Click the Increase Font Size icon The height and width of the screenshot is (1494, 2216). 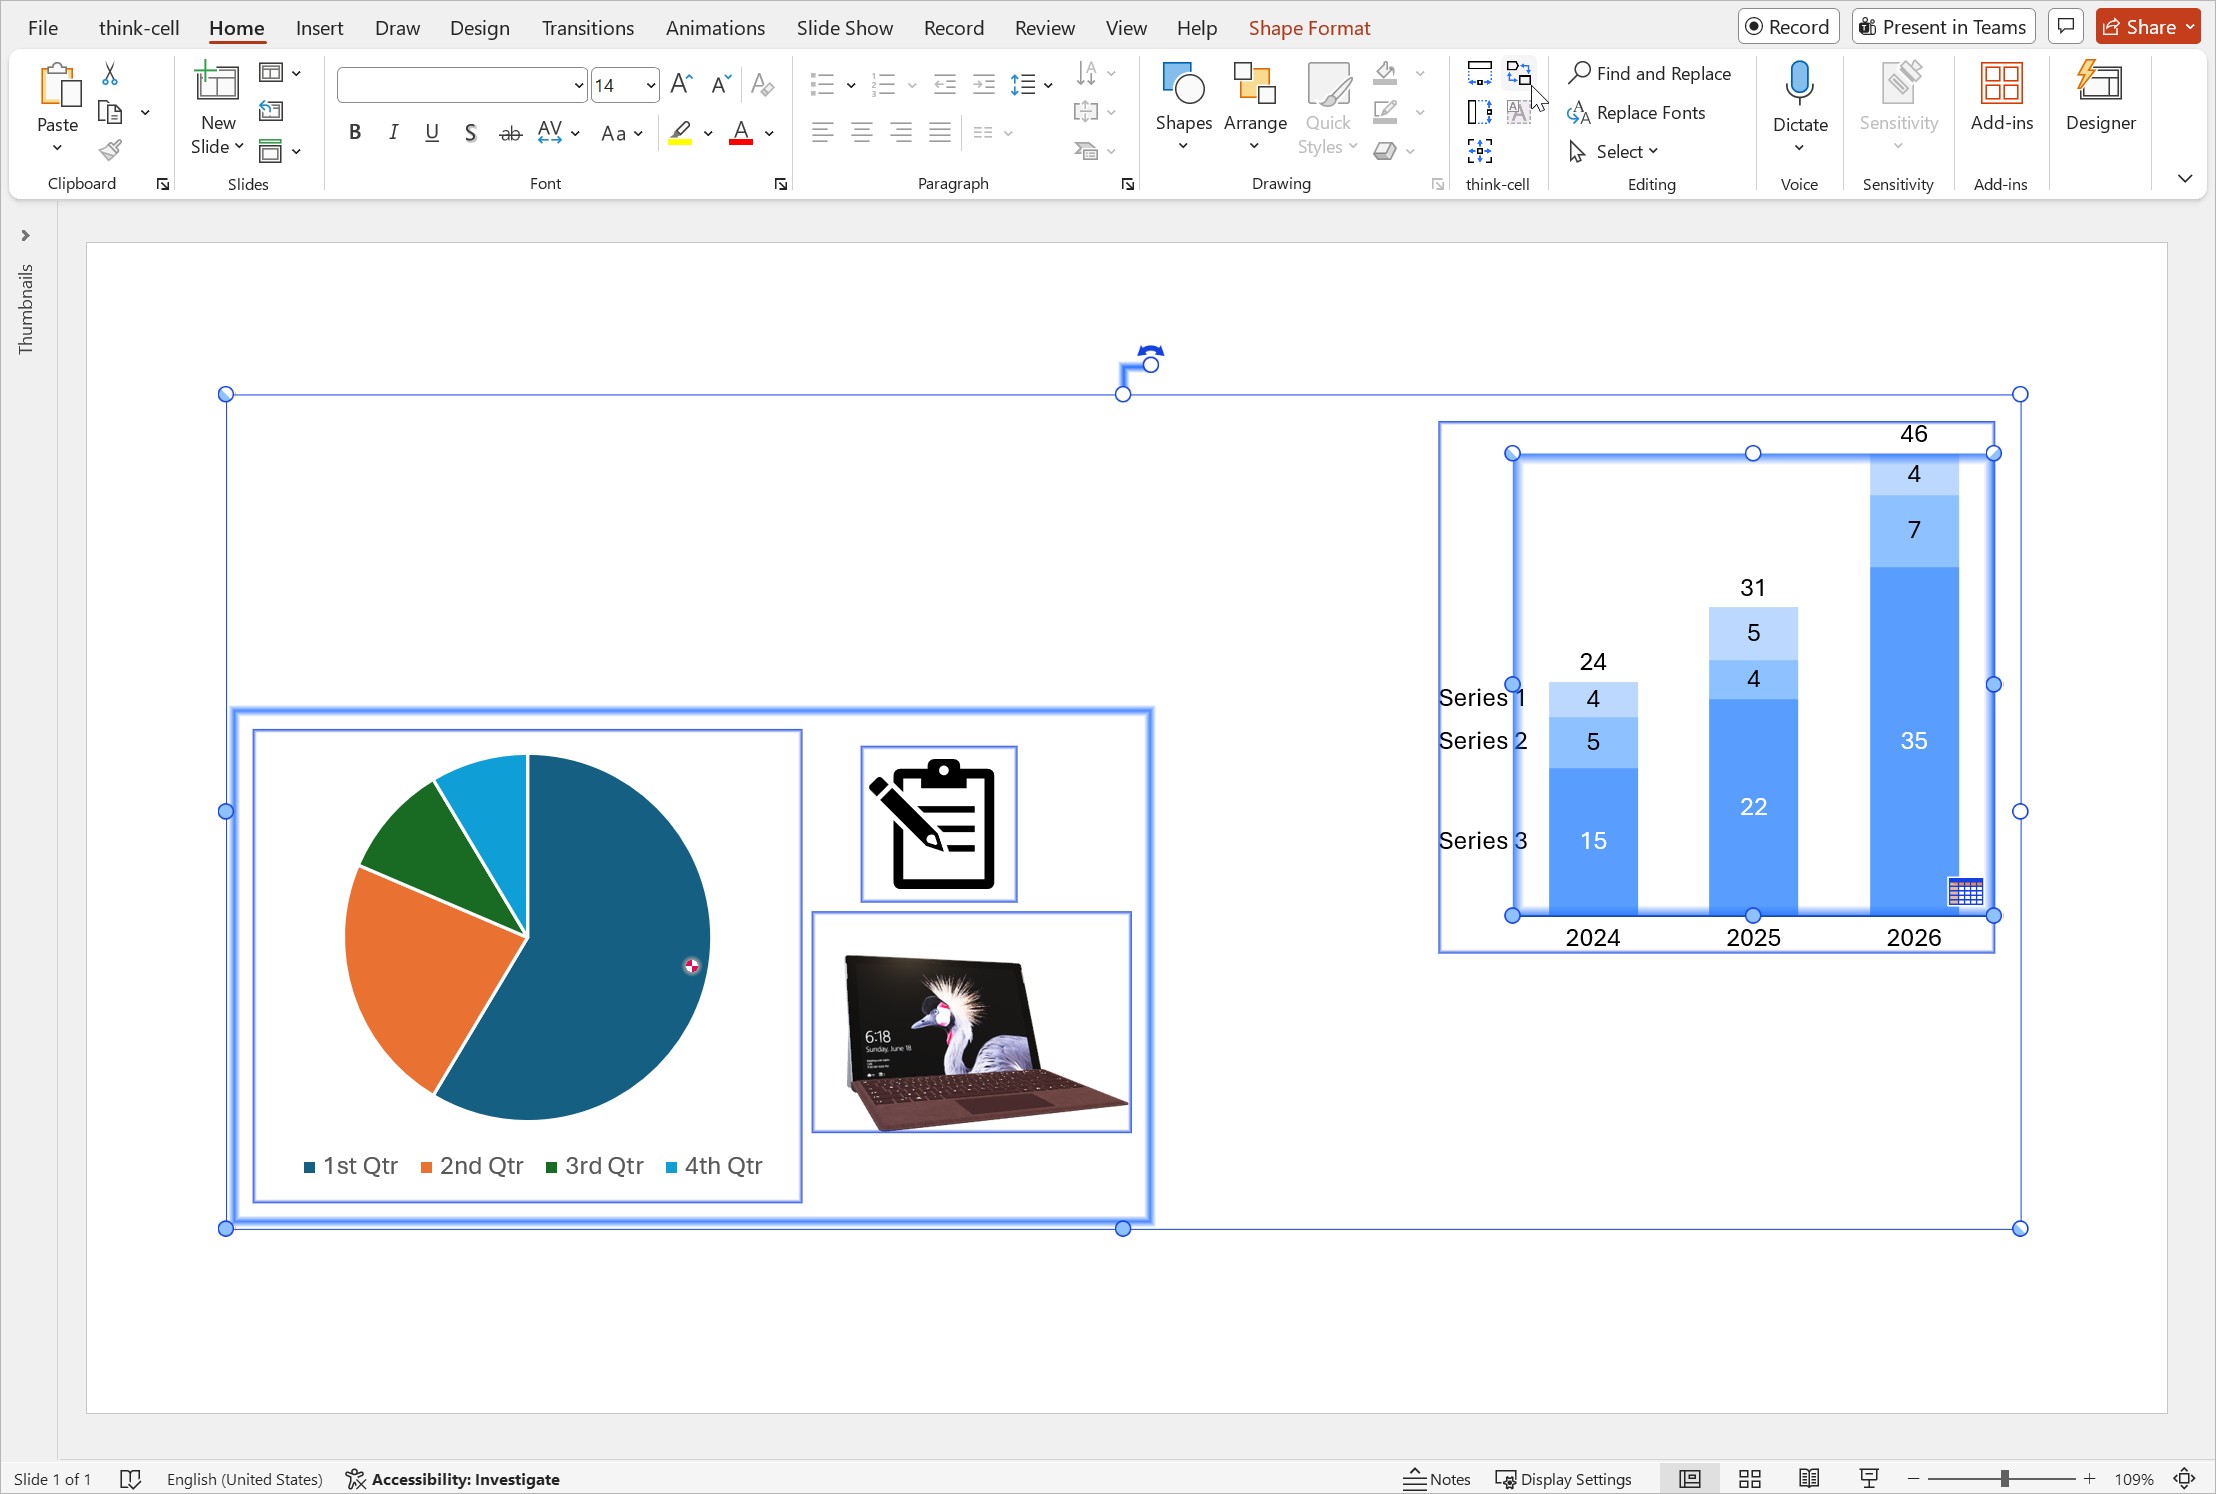pos(681,85)
